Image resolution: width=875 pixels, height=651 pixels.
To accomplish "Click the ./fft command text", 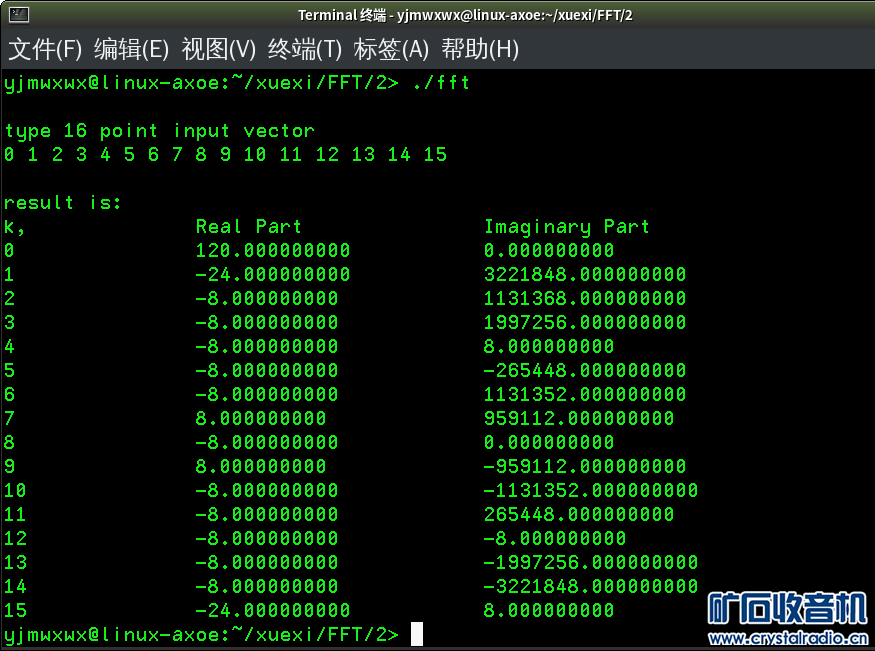I will click(x=441, y=82).
